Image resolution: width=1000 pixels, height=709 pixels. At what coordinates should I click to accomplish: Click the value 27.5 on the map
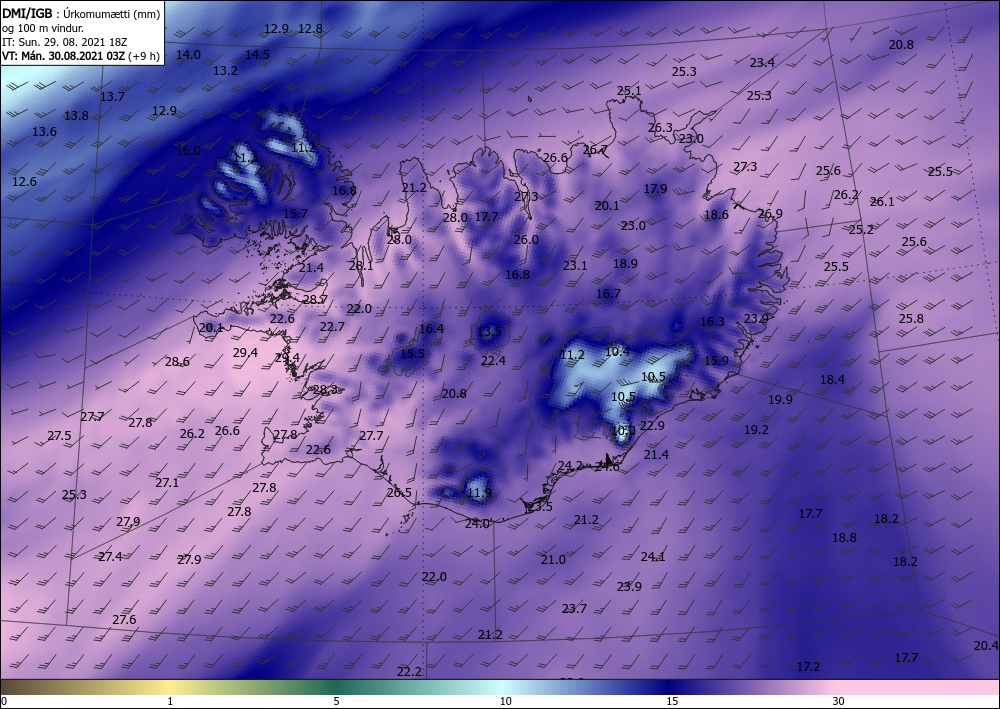(x=59, y=435)
